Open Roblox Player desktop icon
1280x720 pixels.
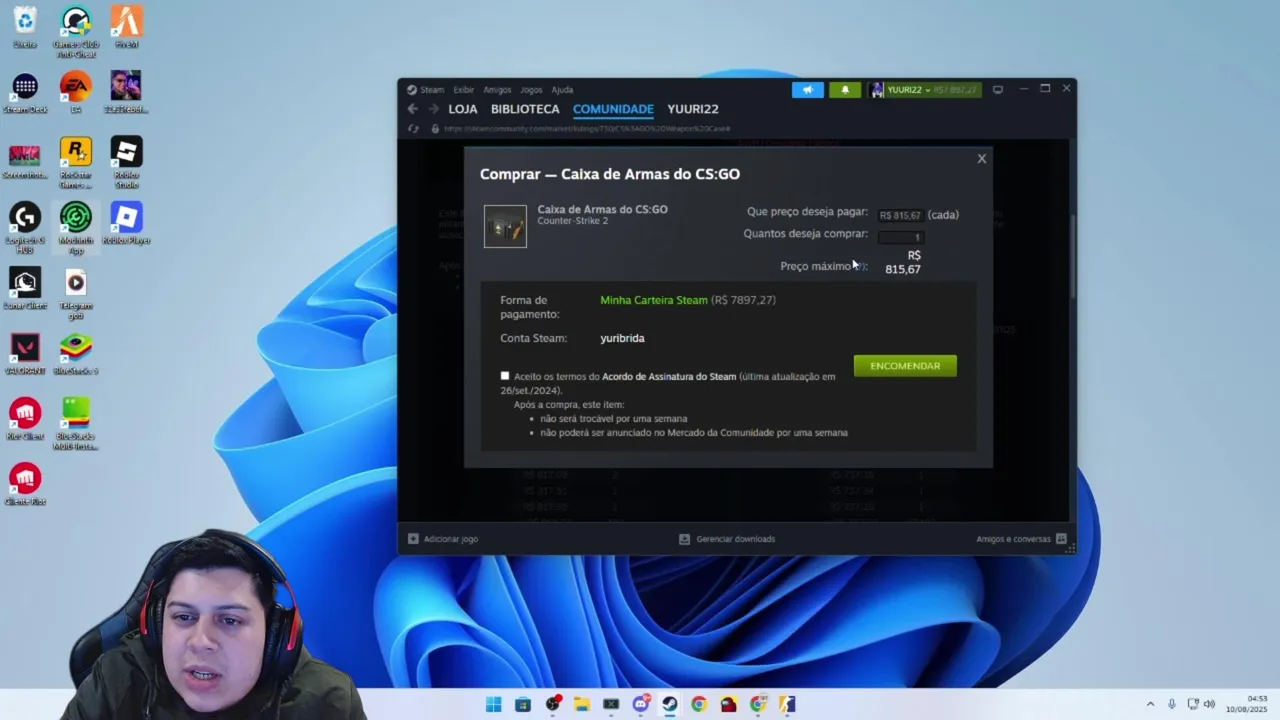click(126, 222)
